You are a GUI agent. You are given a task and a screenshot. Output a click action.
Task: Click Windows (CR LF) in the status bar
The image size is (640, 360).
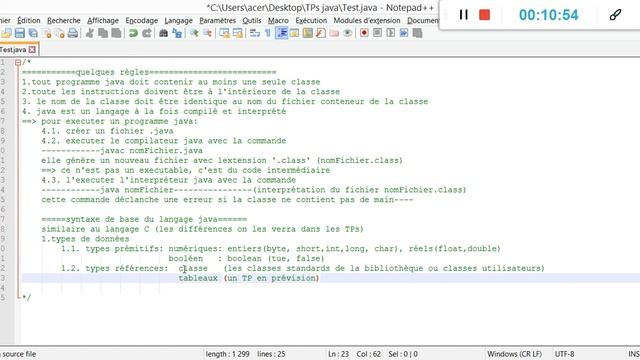[514, 354]
